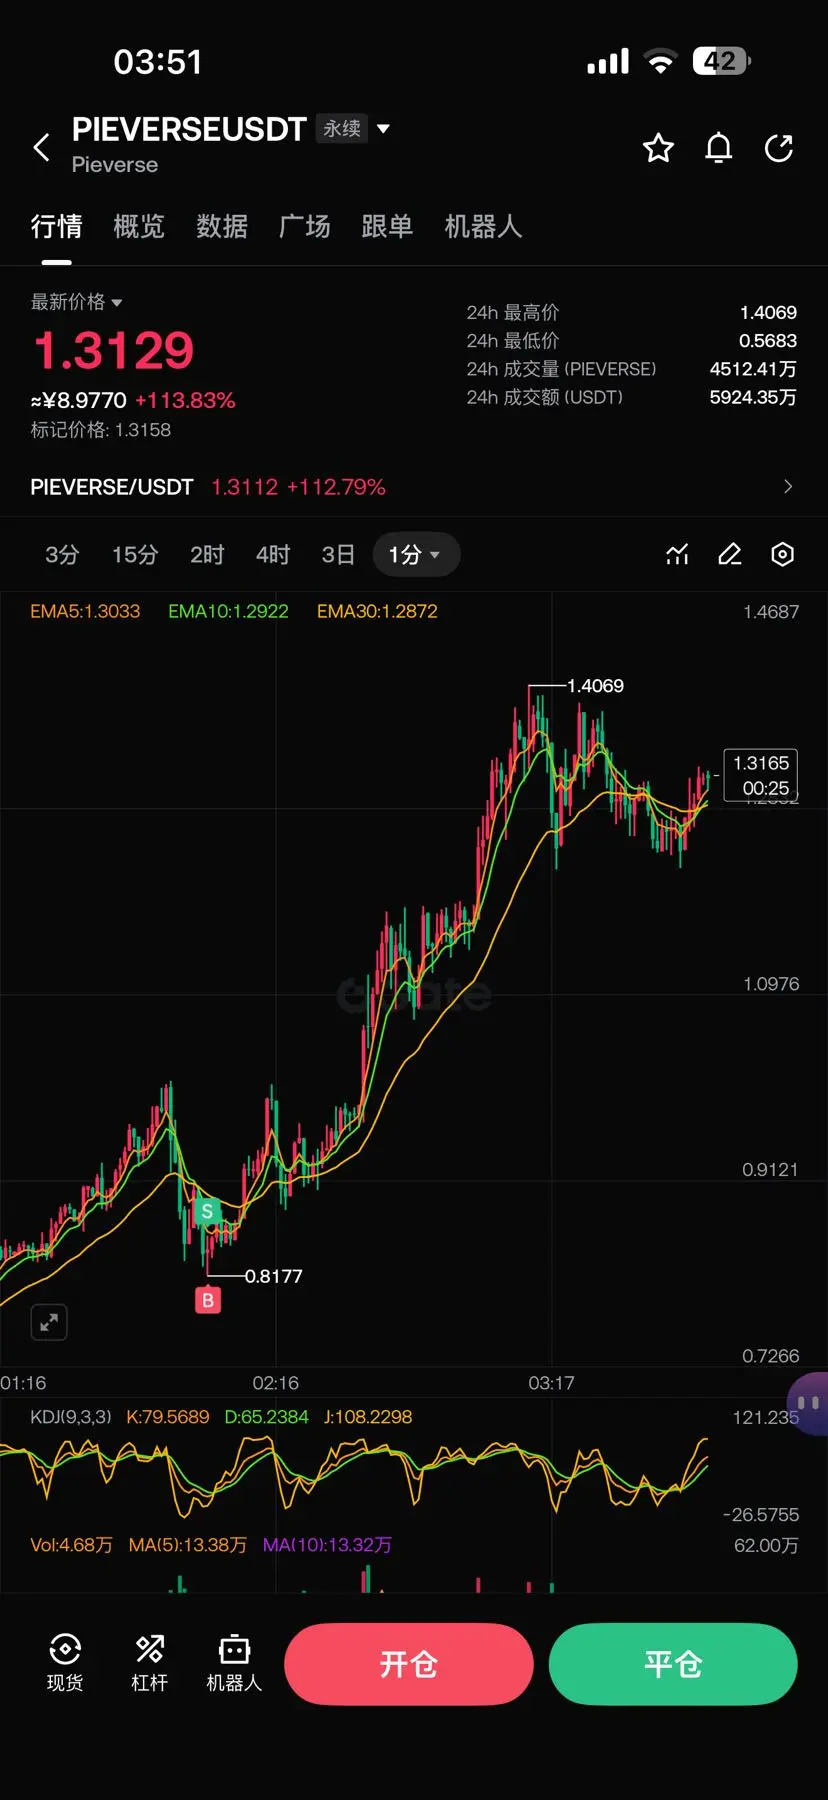828x1800 pixels.
Task: Tap the 24h 最低价 value 0.5683
Action: coord(768,341)
